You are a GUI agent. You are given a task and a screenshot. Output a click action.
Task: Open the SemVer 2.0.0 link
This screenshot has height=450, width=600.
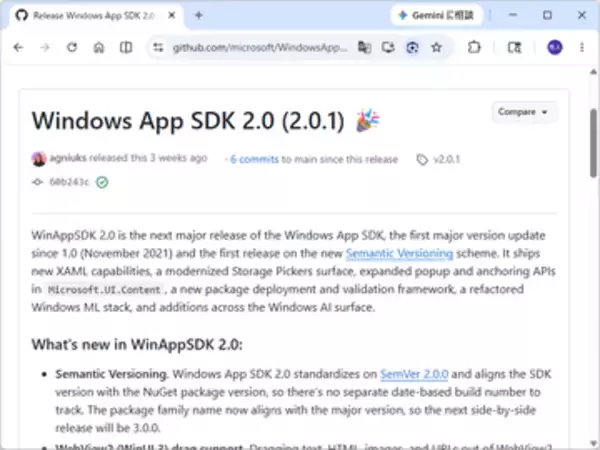pyautogui.click(x=414, y=374)
